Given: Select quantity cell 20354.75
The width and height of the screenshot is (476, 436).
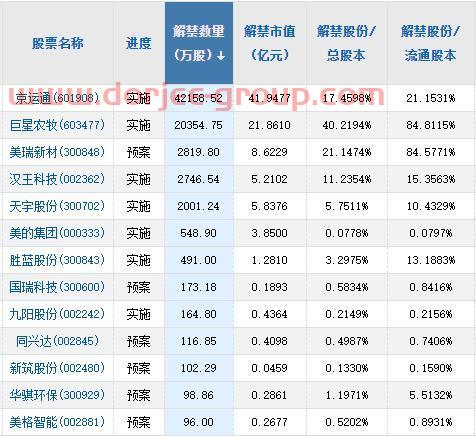Looking at the screenshot, I should coord(198,125).
